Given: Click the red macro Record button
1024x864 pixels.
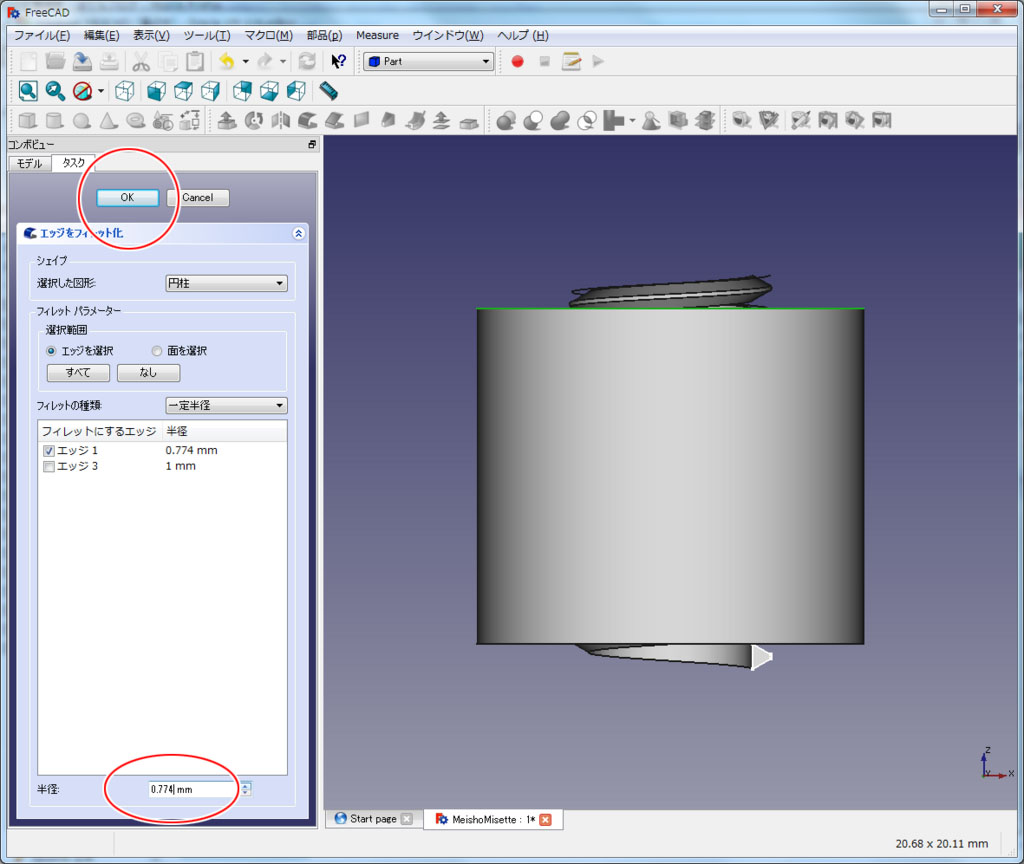Looking at the screenshot, I should (x=517, y=61).
